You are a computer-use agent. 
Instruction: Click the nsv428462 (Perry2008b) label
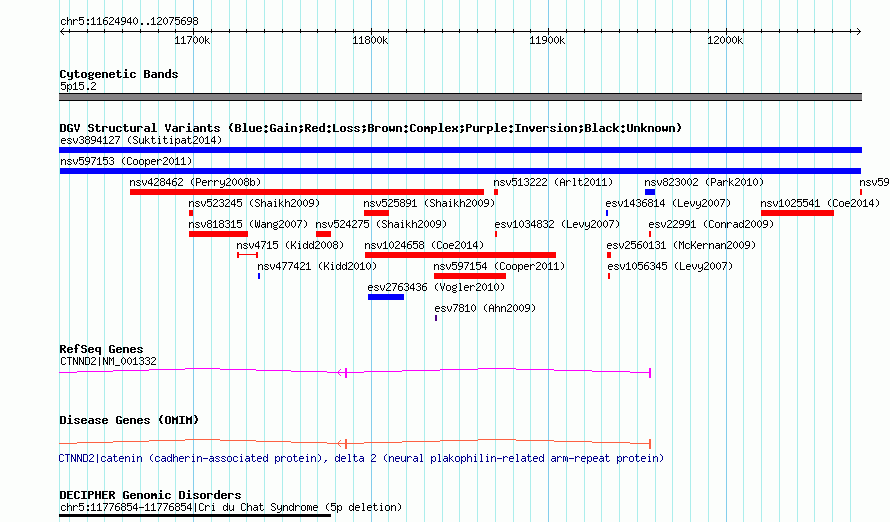(x=195, y=182)
